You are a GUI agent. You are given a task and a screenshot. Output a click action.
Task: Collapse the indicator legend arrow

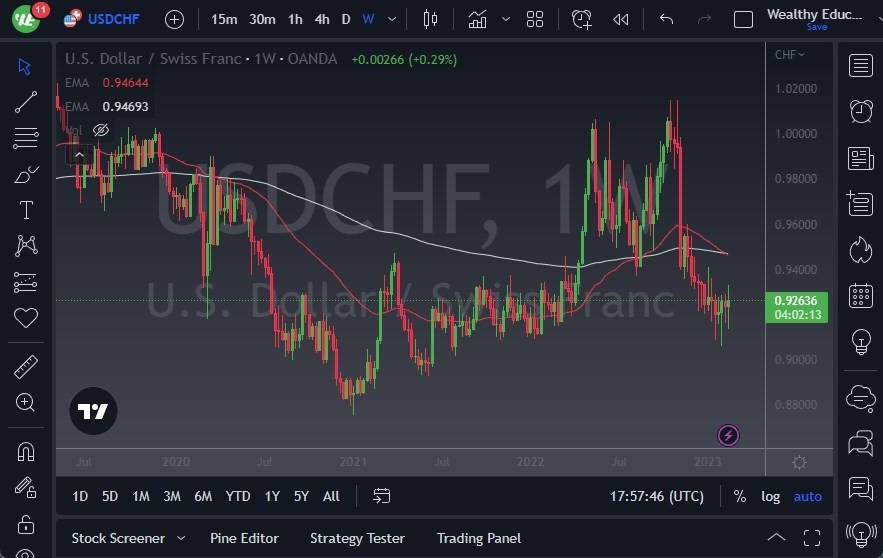click(79, 154)
